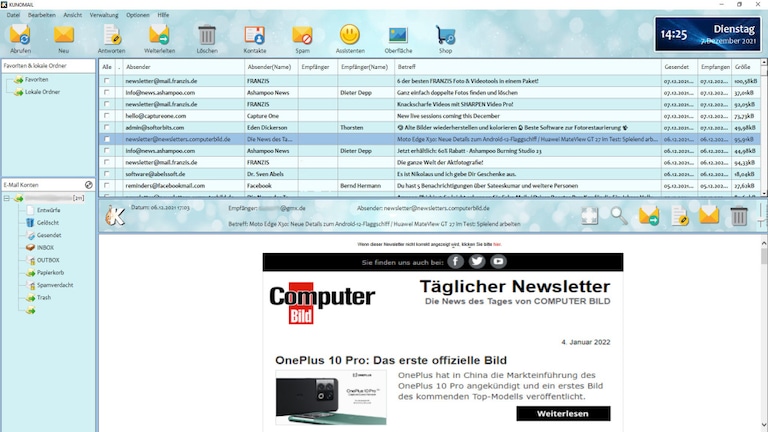Select checkbox for reminders@facebookmail.com row
Image resolution: width=768 pixels, height=432 pixels.
[x=107, y=186]
